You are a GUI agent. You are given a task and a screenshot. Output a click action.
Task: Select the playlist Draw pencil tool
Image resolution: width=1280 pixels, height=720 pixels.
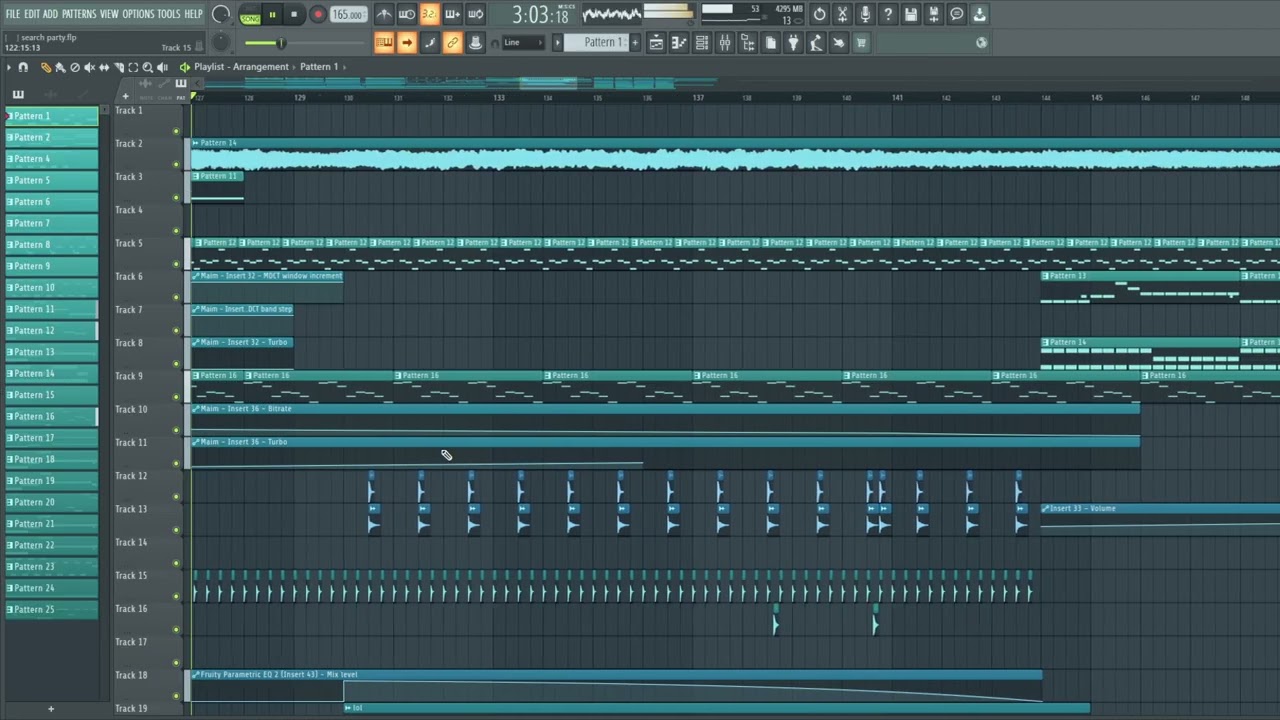45,67
